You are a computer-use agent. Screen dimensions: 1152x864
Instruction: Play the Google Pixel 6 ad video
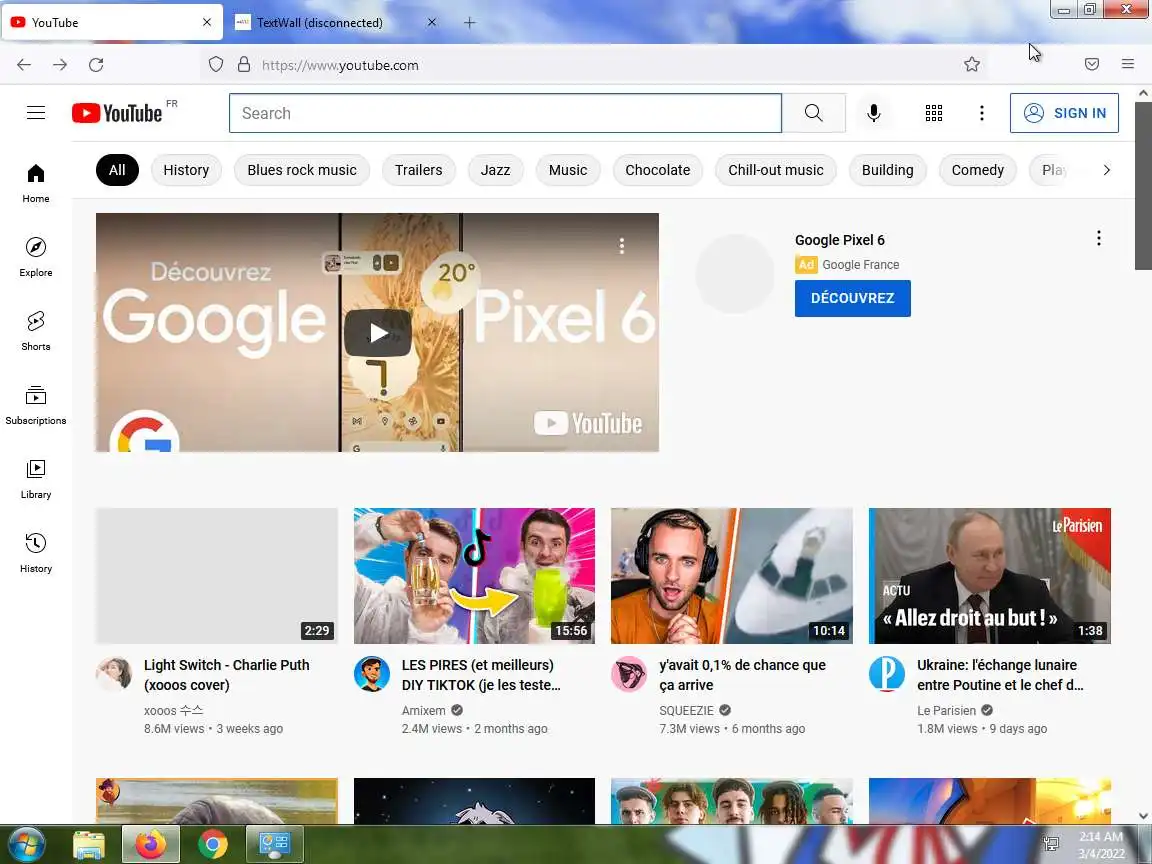click(378, 333)
